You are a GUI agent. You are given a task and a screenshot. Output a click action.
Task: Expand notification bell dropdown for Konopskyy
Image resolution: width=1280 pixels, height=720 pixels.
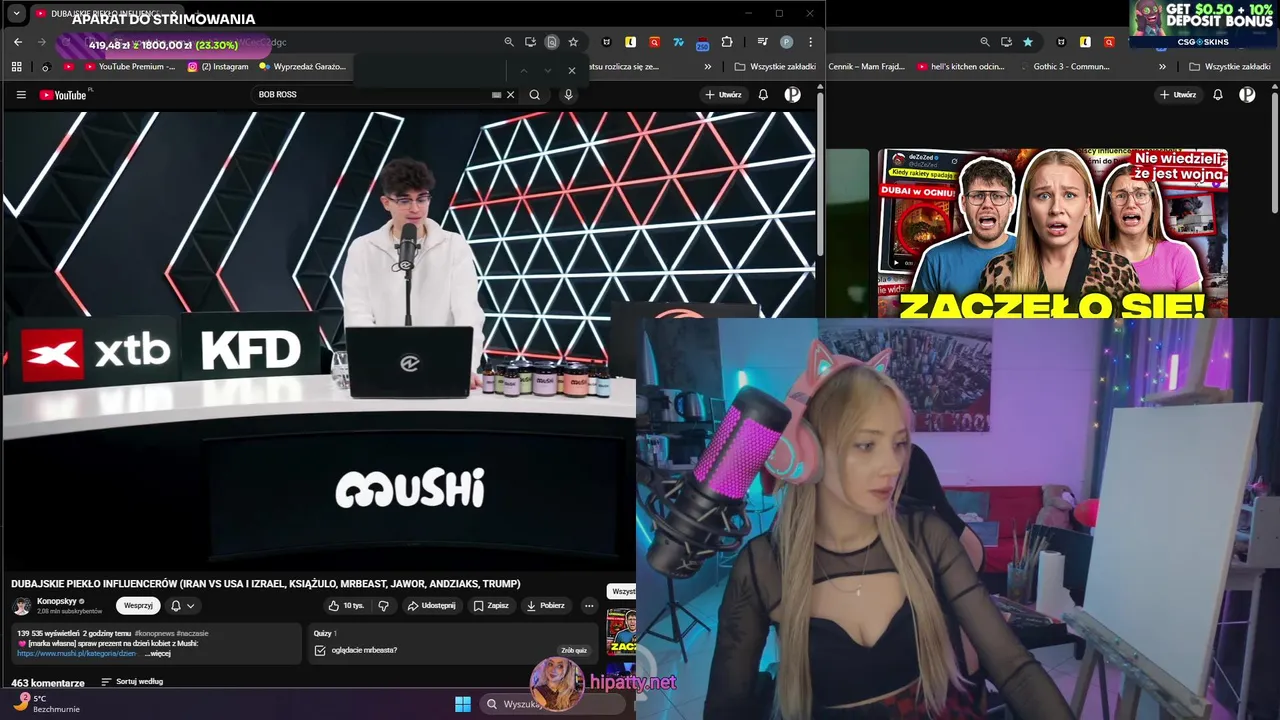182,606
